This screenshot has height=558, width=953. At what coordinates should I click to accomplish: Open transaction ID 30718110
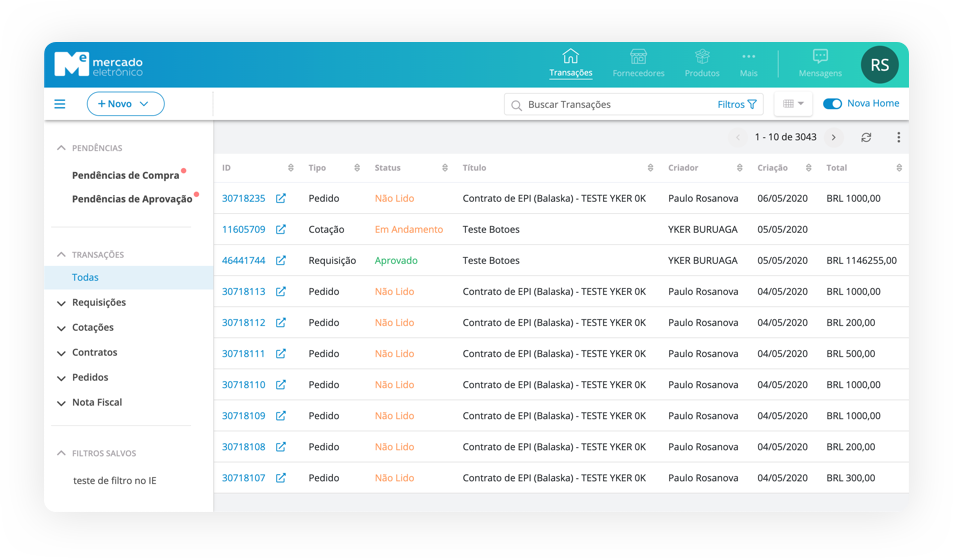coord(244,384)
